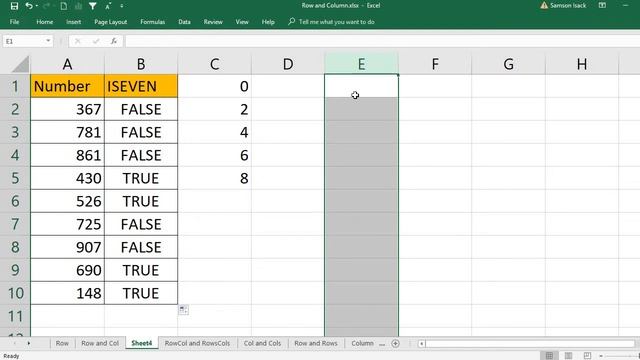Click the ISEVEN header cell
The image size is (640, 360).
pyautogui.click(x=141, y=86)
